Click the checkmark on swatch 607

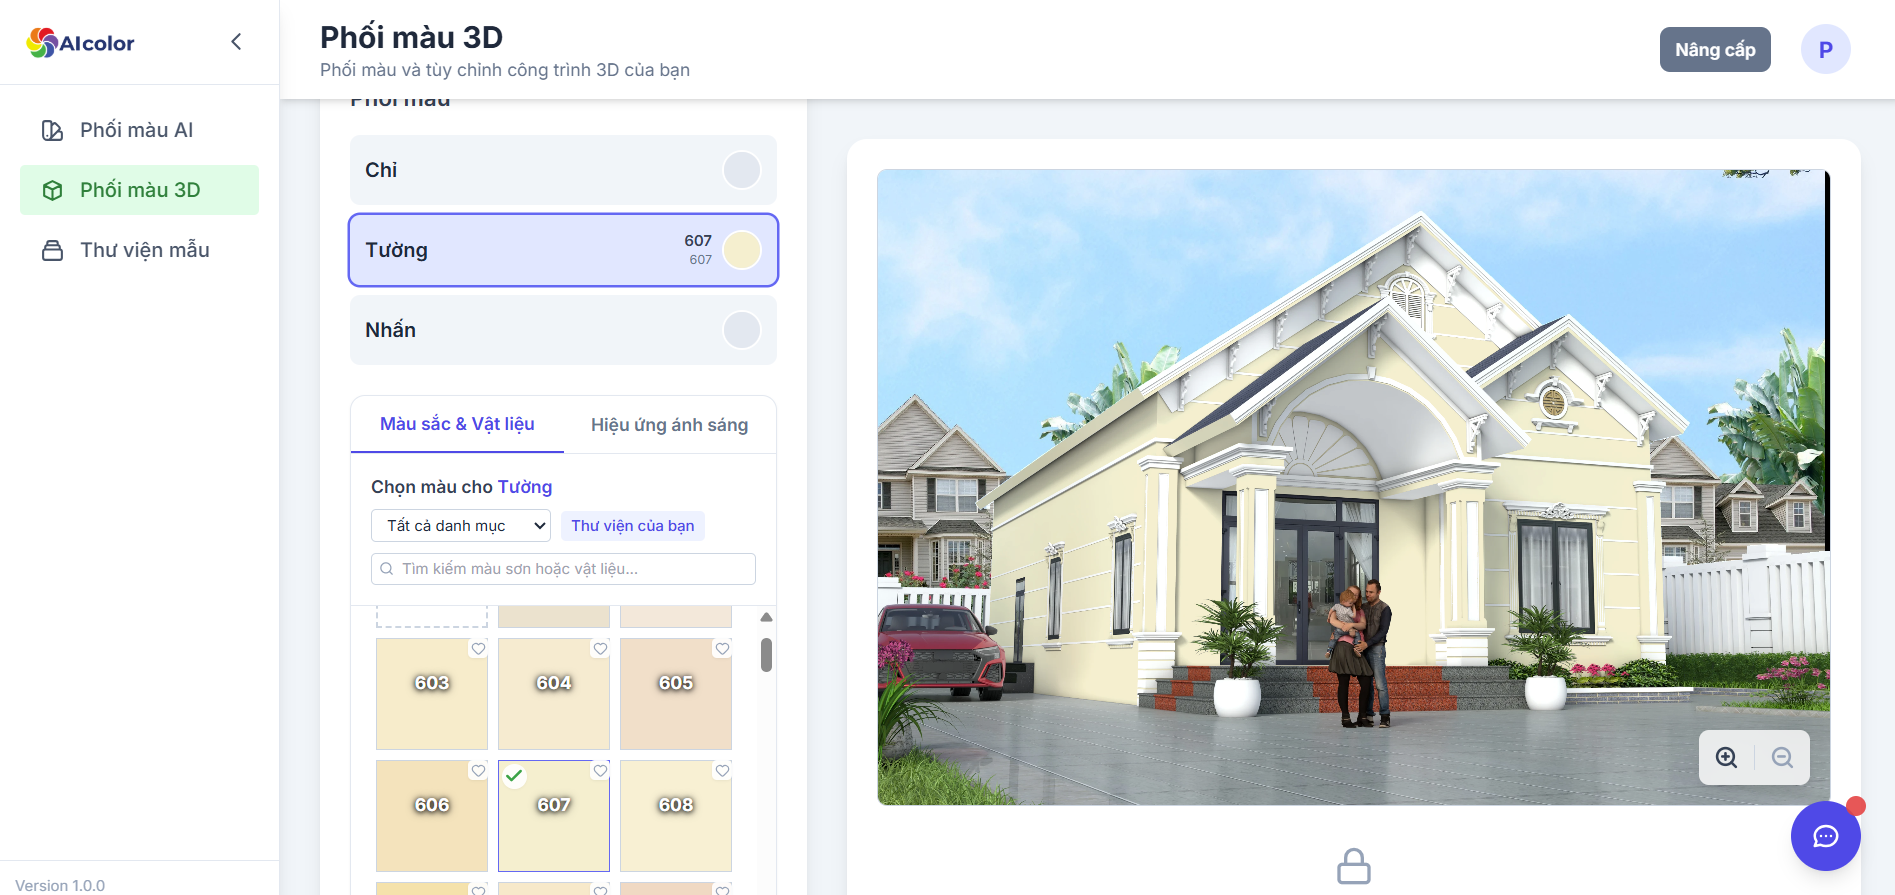(x=514, y=775)
